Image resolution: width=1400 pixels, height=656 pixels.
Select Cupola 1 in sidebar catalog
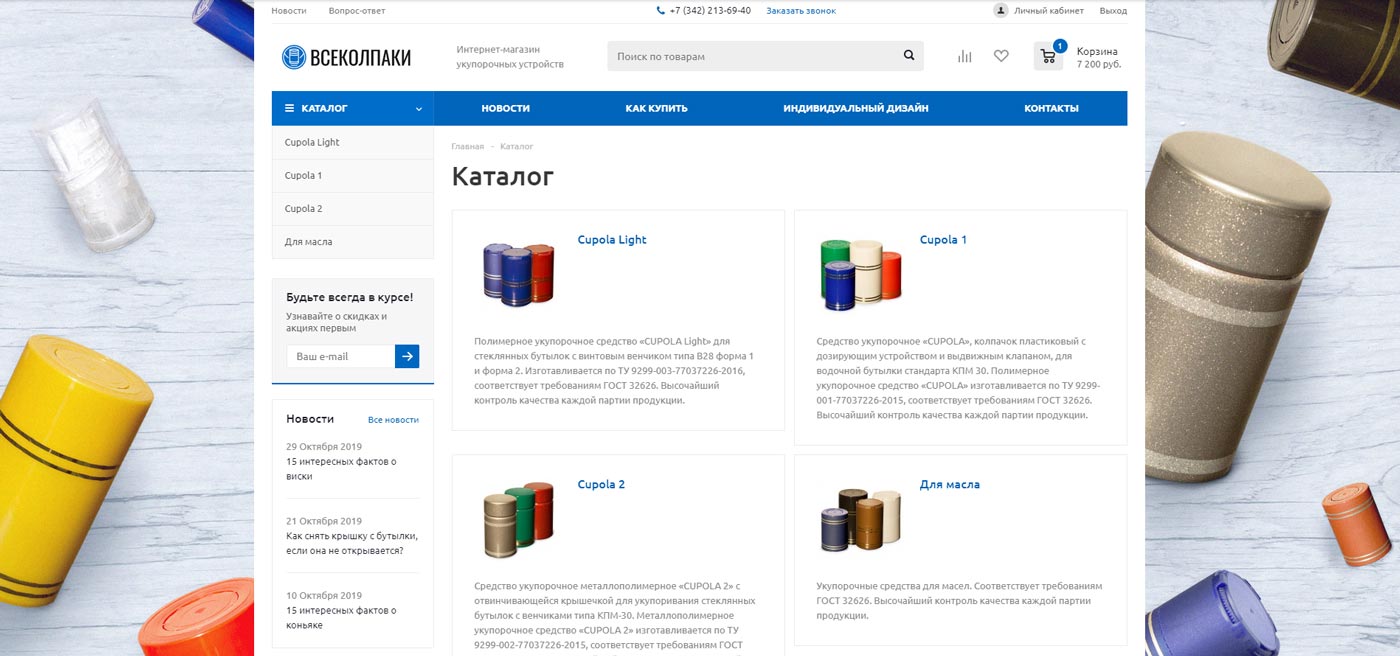point(352,176)
